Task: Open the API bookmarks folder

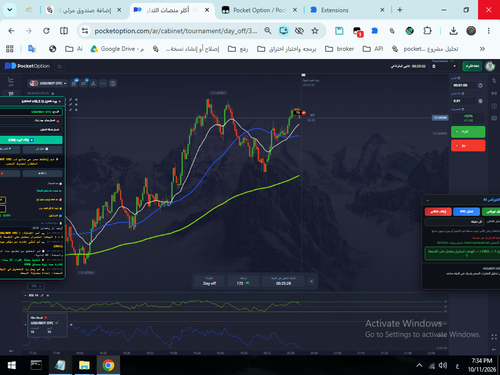Action: (373, 49)
